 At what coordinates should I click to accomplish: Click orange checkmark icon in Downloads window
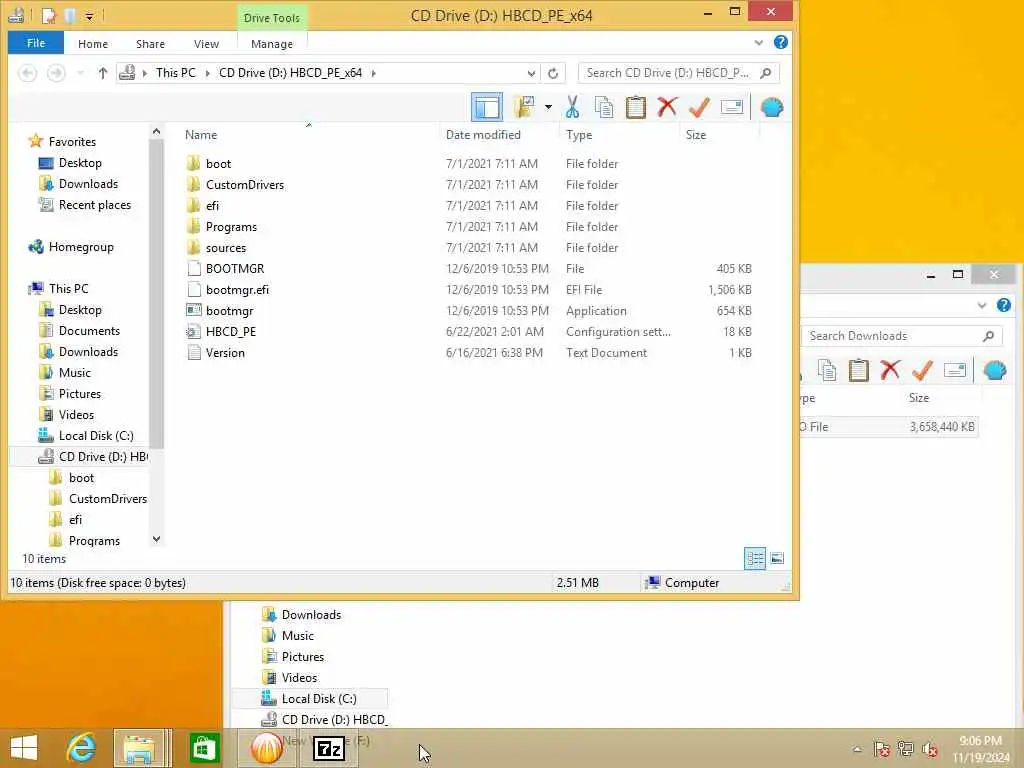click(922, 370)
